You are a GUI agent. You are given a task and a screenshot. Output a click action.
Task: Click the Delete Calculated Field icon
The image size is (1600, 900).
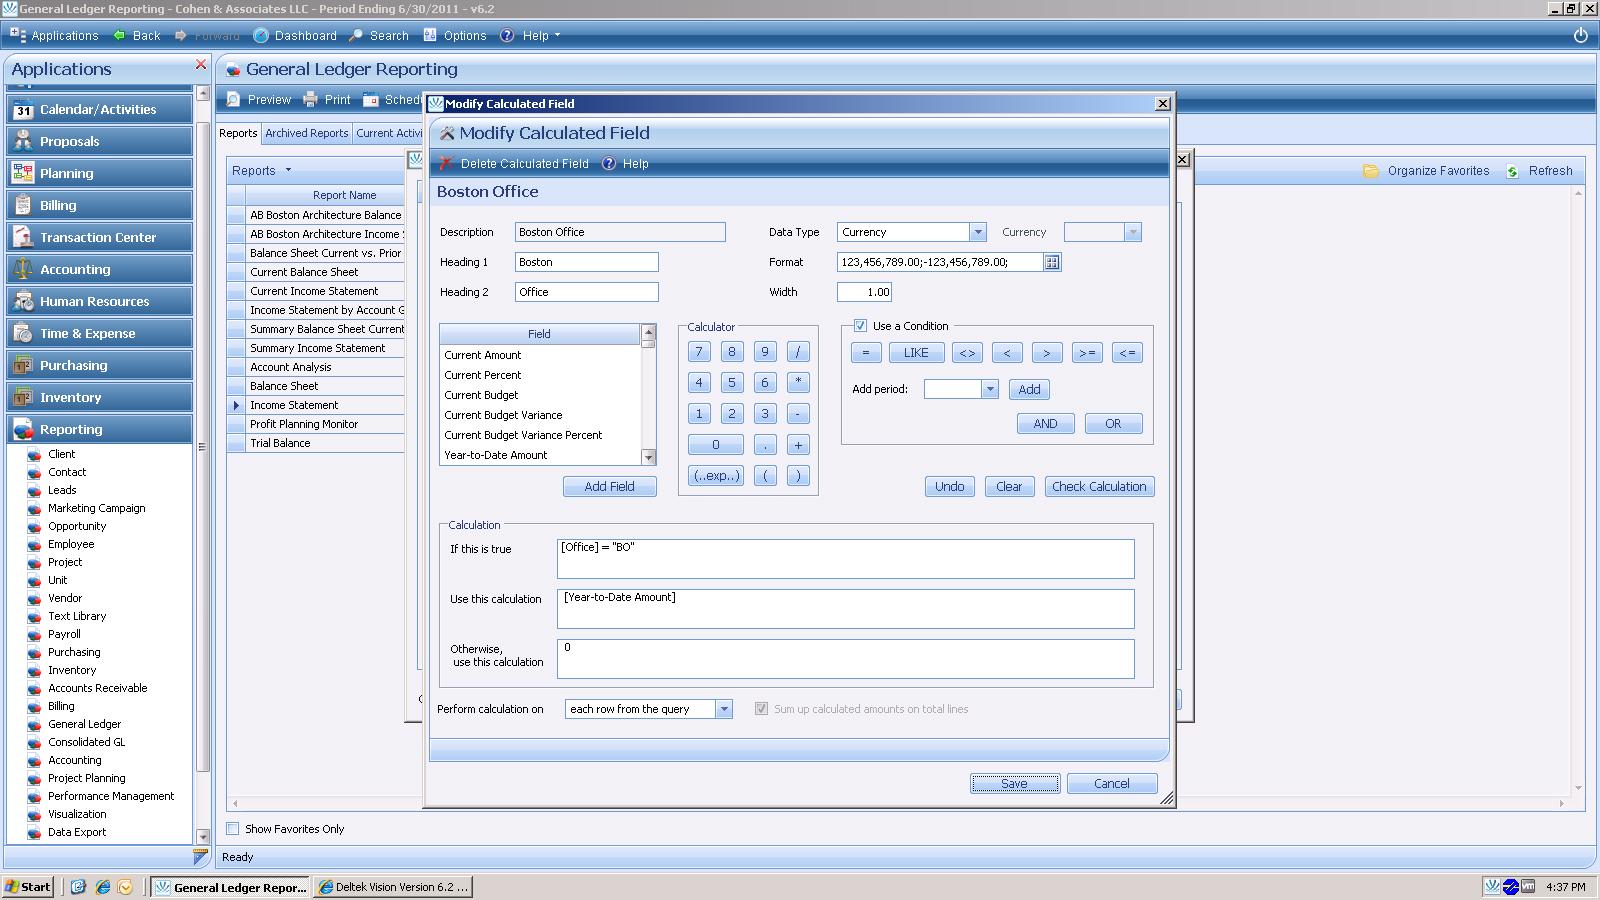point(447,163)
